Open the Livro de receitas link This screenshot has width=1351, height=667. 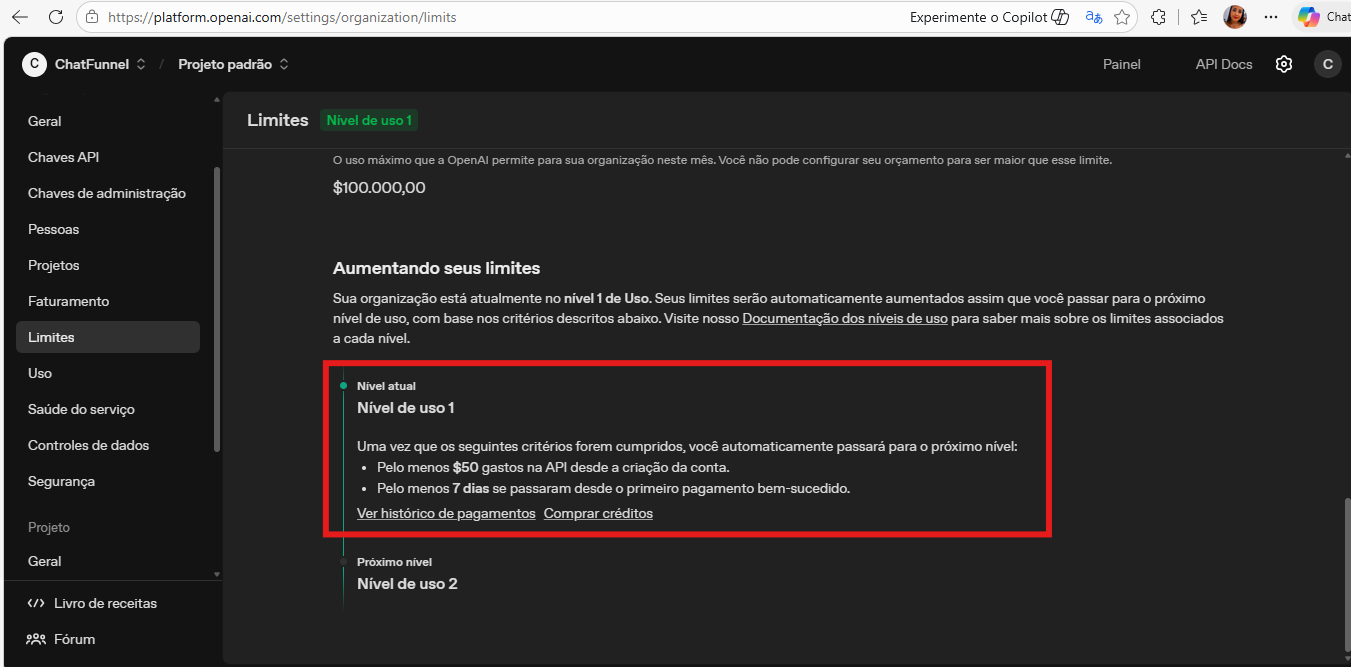pyautogui.click(x=105, y=603)
